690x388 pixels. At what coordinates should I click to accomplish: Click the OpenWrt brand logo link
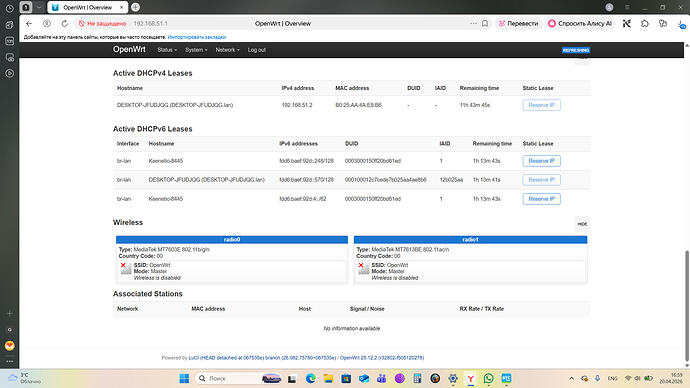(129, 49)
